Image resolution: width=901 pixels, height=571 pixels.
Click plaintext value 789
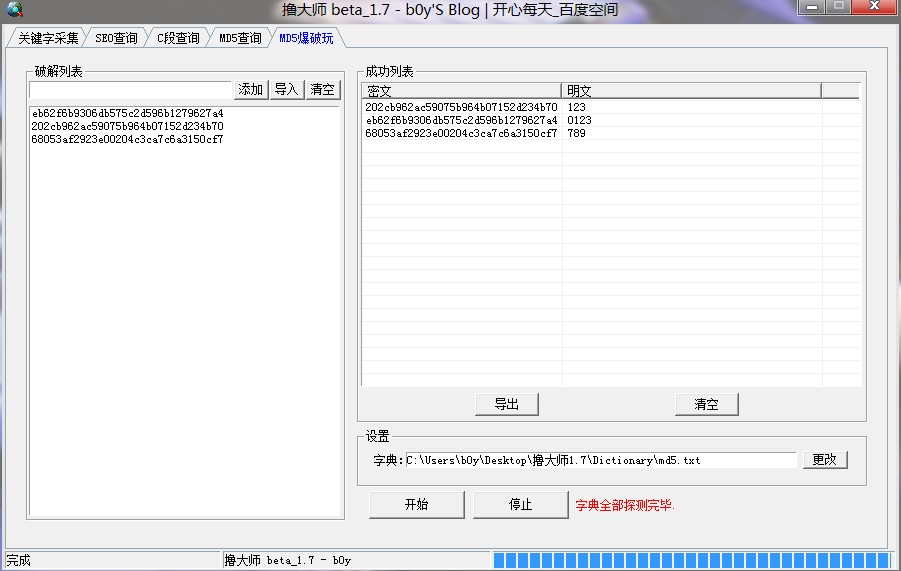576,133
